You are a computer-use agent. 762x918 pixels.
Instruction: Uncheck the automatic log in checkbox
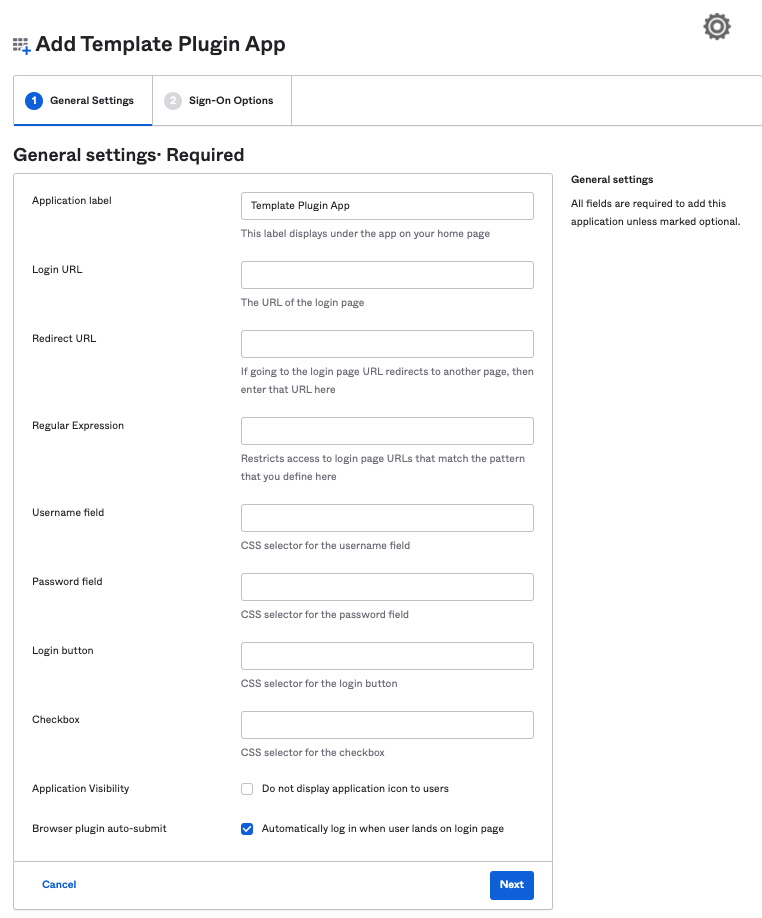click(x=247, y=829)
